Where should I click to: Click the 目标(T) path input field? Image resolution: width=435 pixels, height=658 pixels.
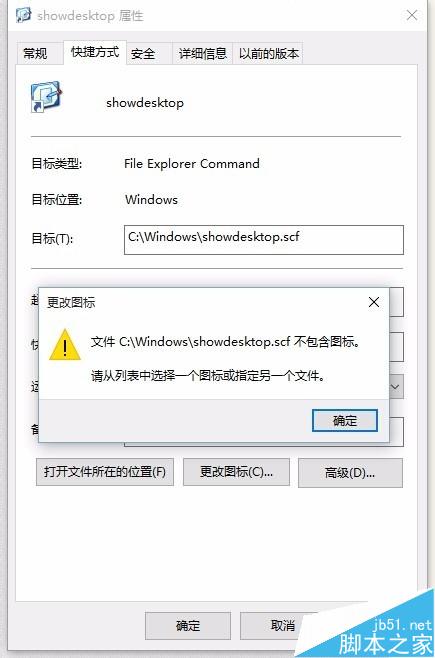263,240
